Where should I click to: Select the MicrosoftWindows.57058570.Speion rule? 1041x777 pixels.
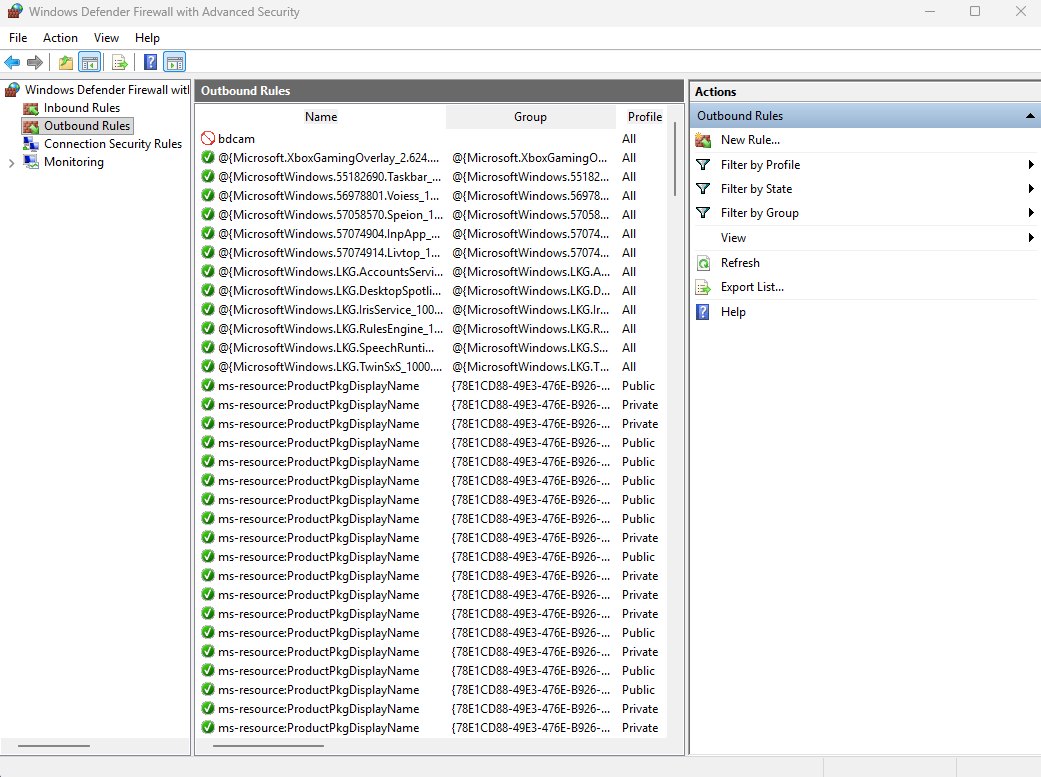[432, 215]
